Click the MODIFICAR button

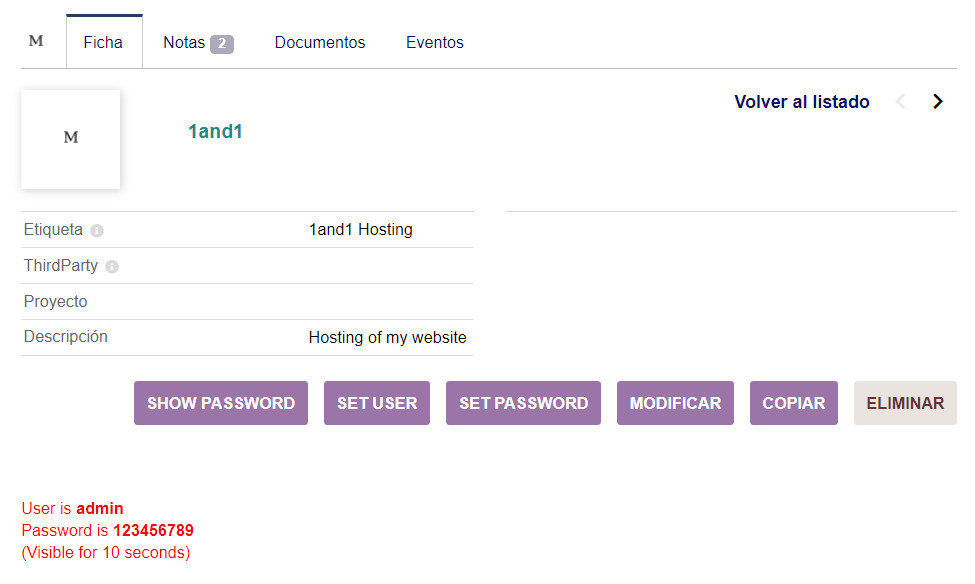pos(675,403)
